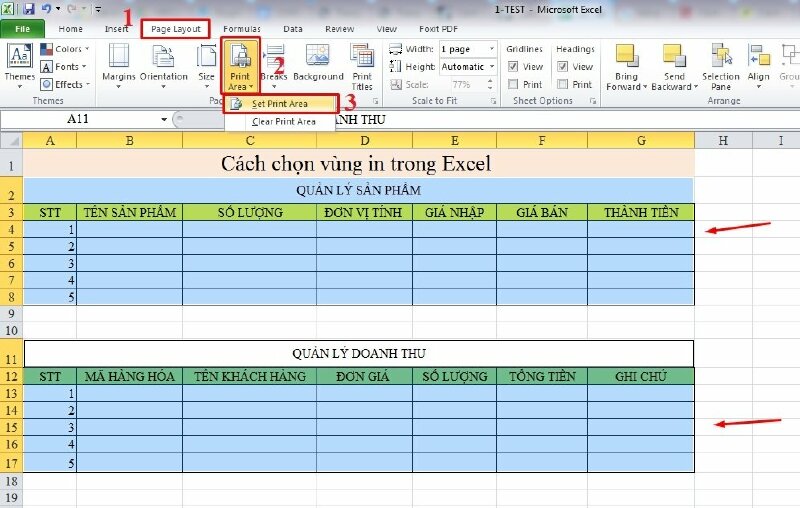Open theme Colors options

click(65, 49)
